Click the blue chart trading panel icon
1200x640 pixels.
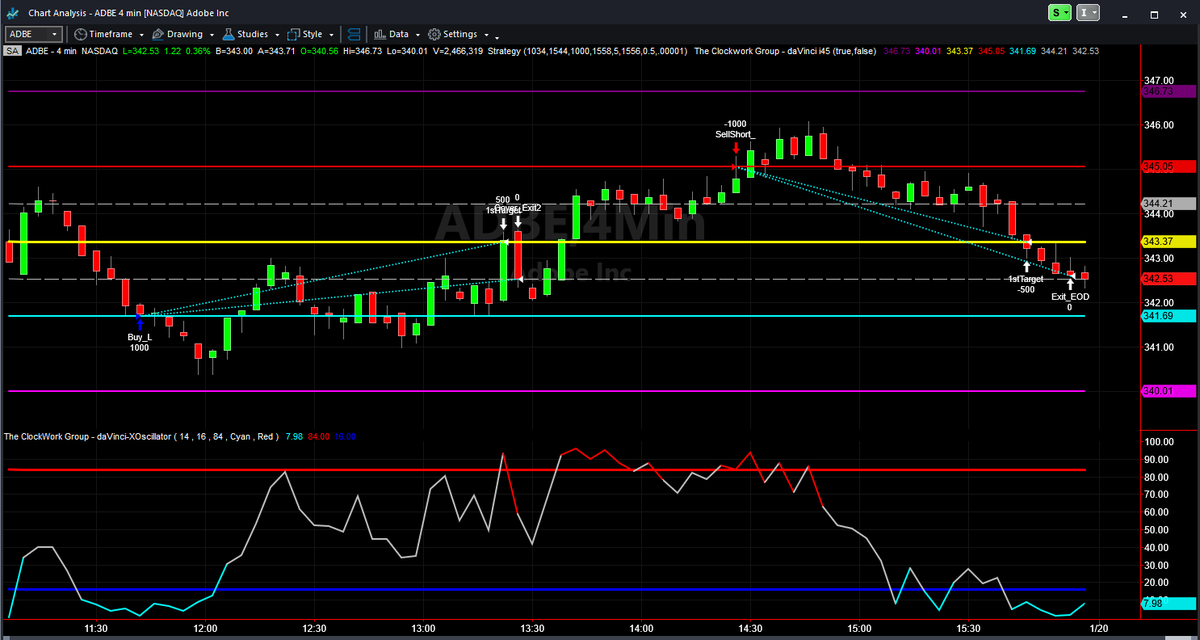[x=354, y=34]
